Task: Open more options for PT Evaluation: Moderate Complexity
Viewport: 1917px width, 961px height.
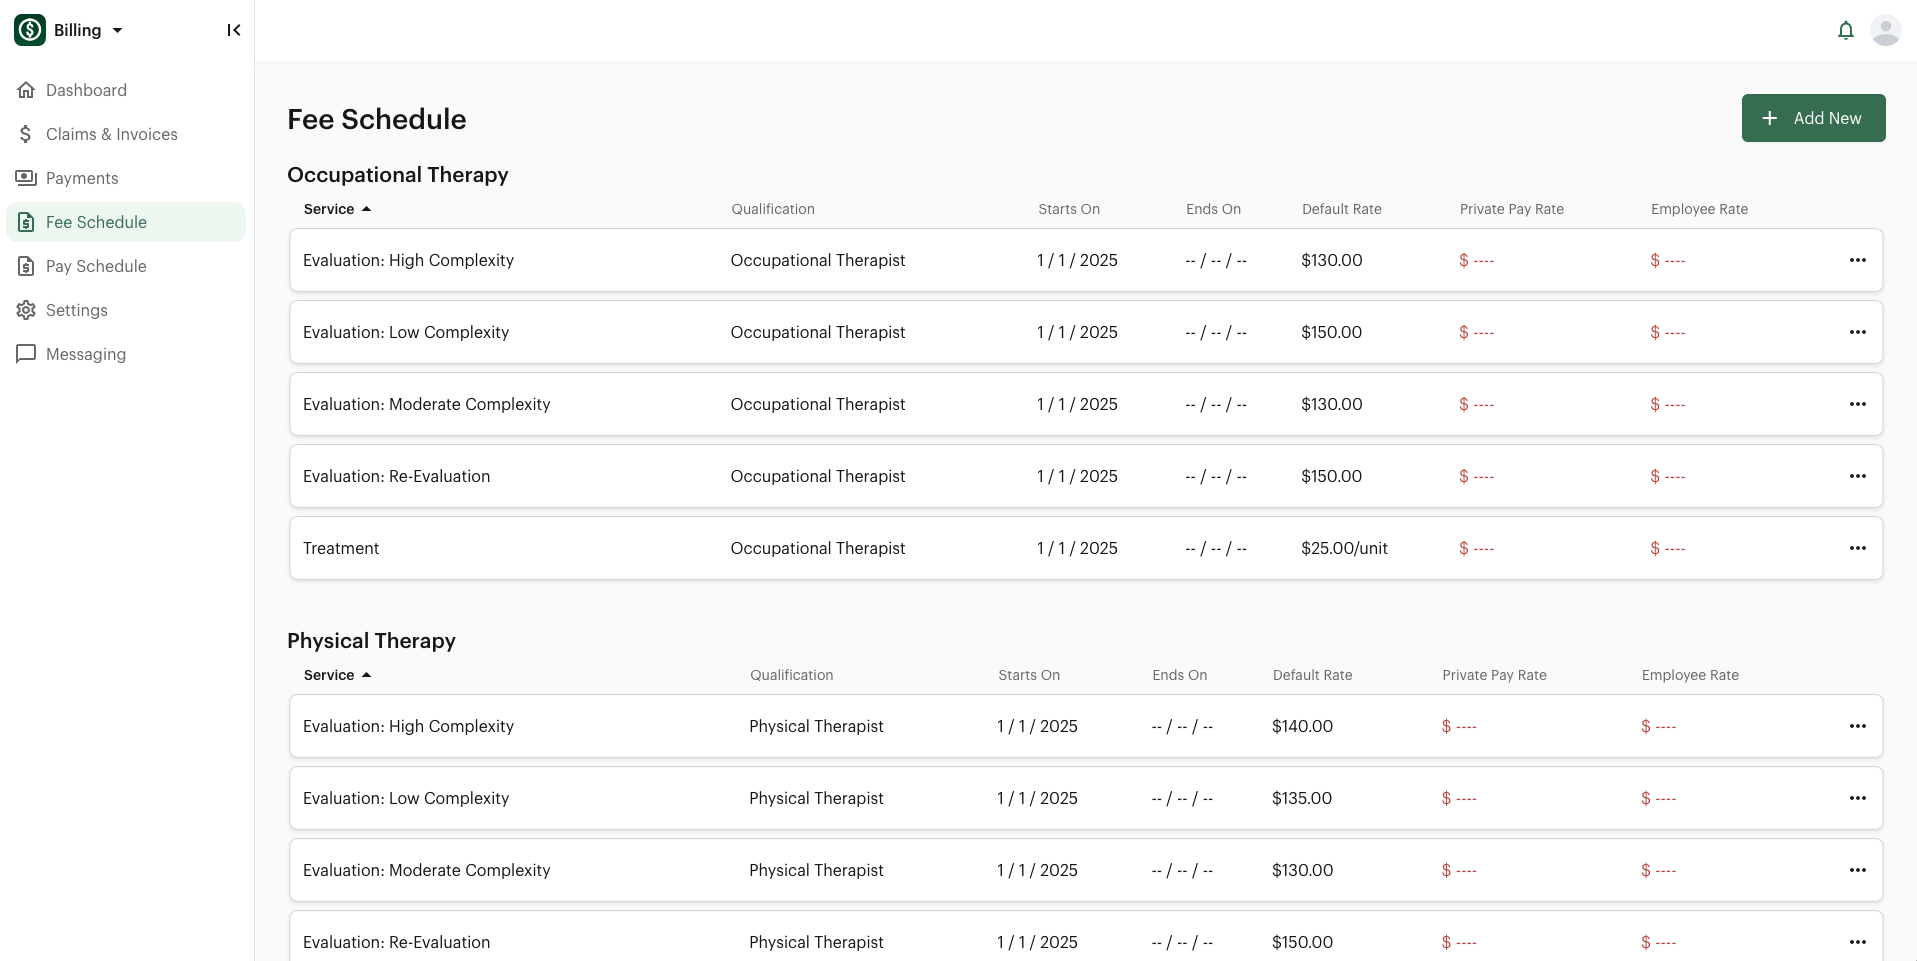Action: click(1857, 870)
